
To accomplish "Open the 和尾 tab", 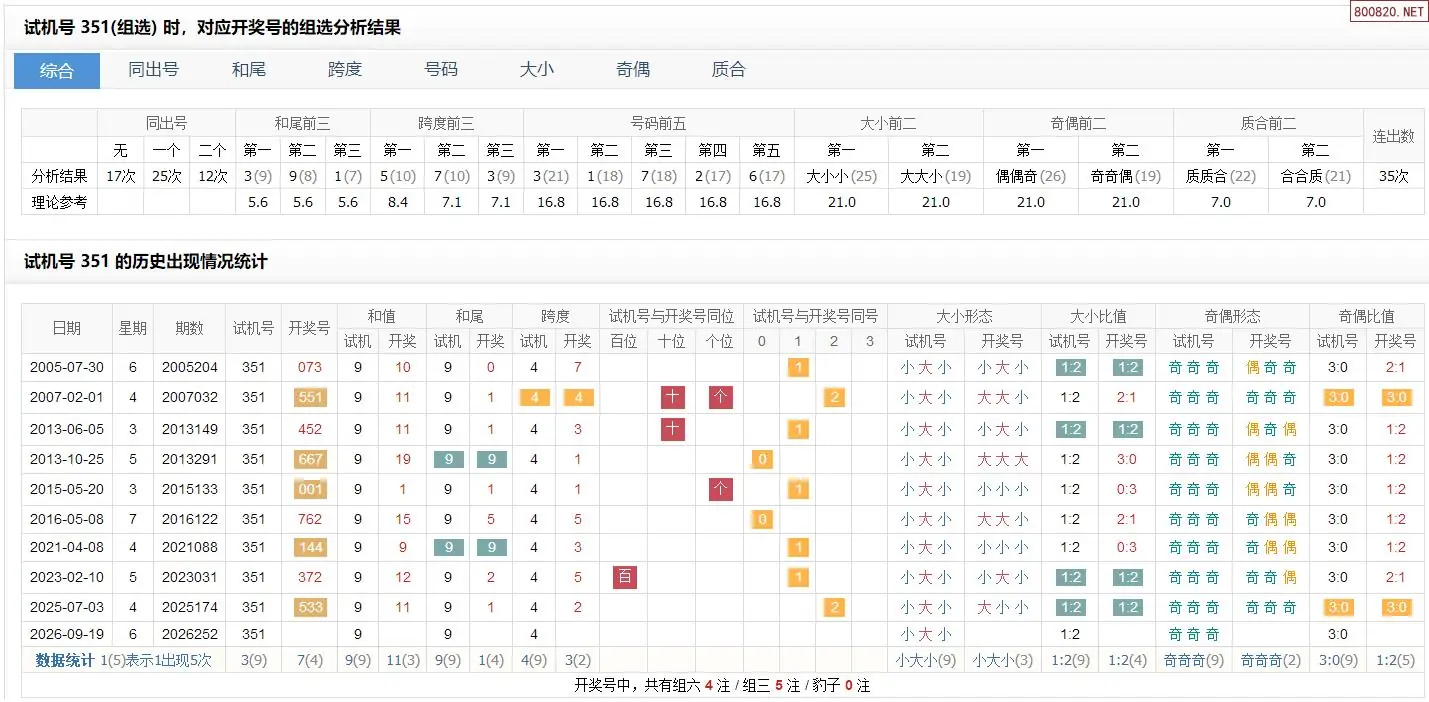I will coord(249,70).
